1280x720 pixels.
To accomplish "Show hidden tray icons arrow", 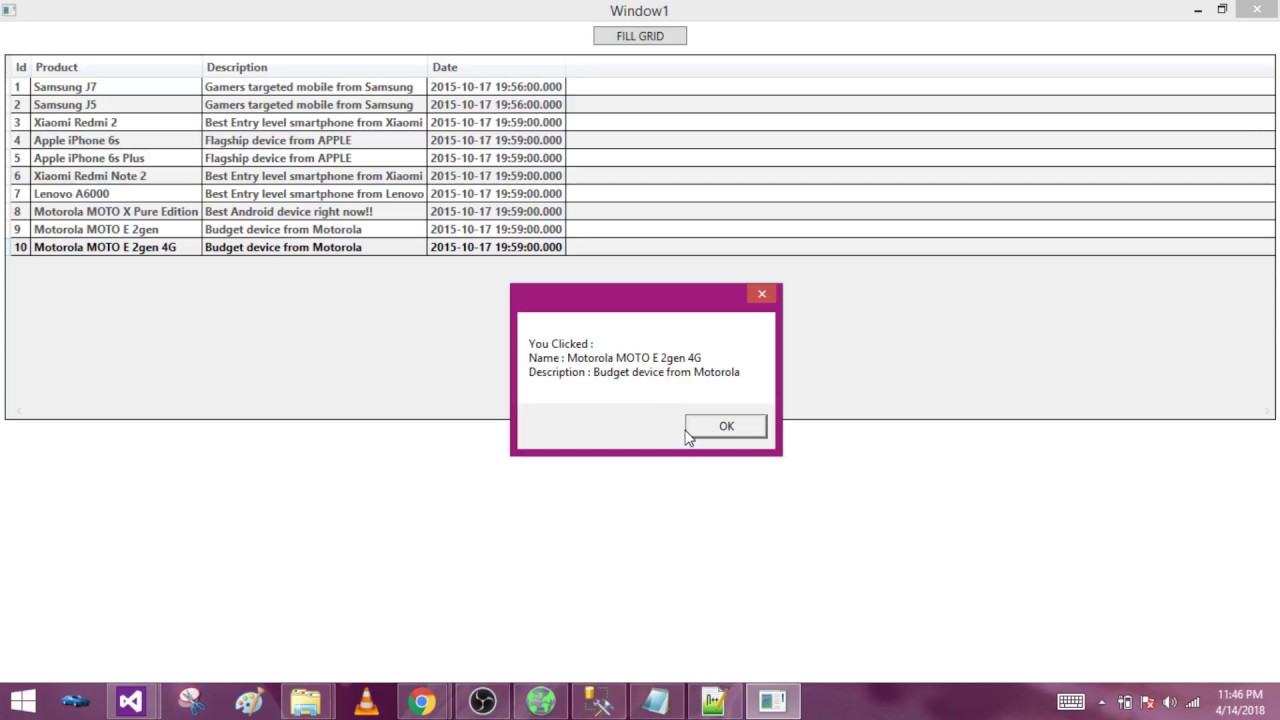I will point(1102,702).
